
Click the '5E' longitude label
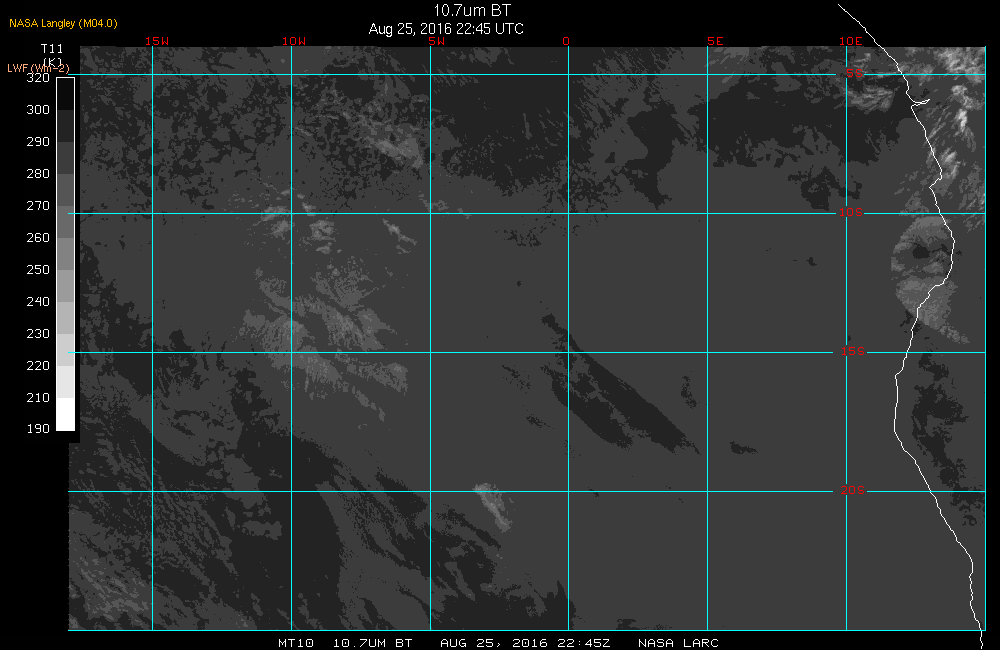pyautogui.click(x=716, y=41)
